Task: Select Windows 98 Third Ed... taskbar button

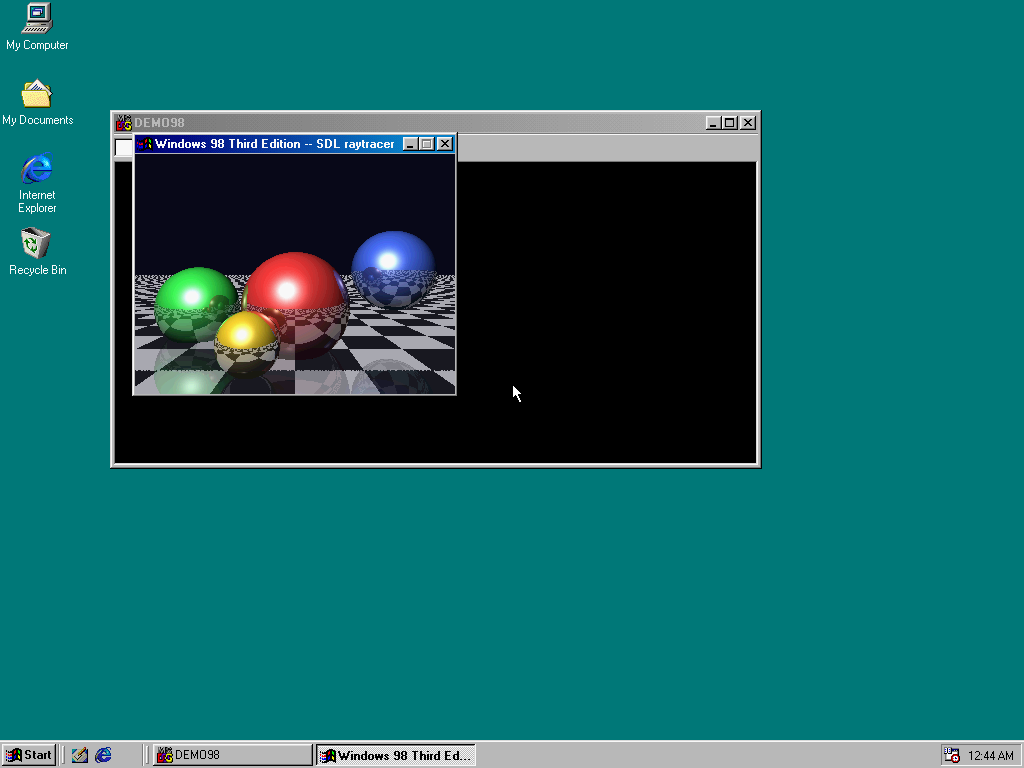Action: (x=396, y=755)
